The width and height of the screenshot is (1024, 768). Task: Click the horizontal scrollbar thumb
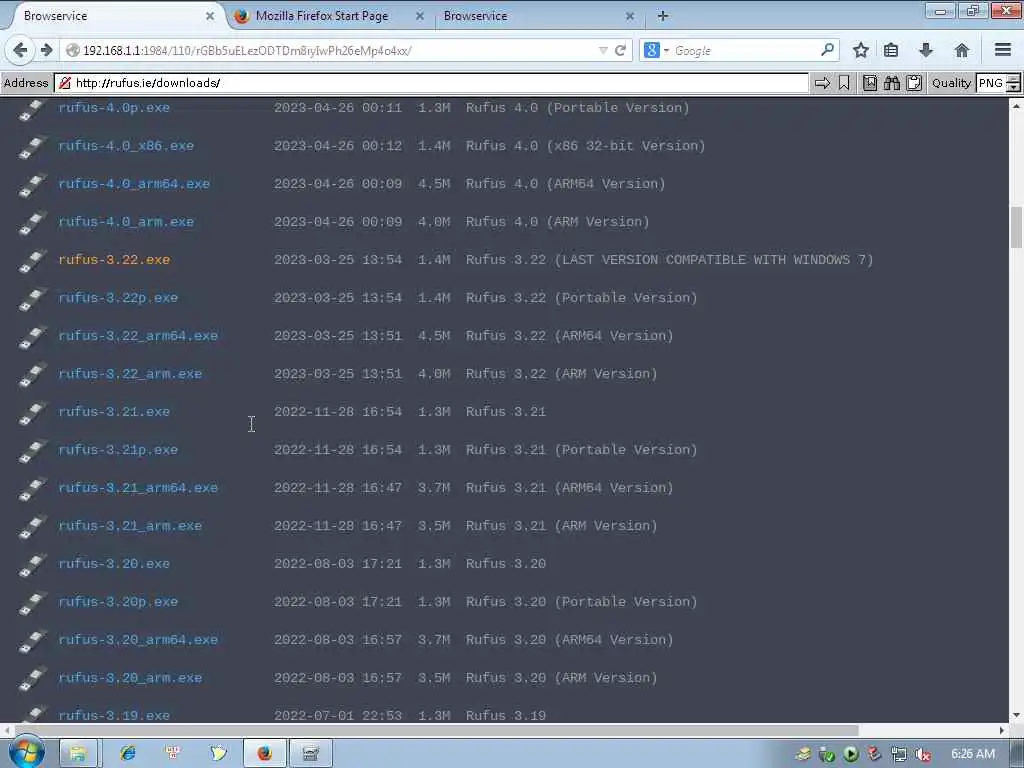(x=436, y=730)
